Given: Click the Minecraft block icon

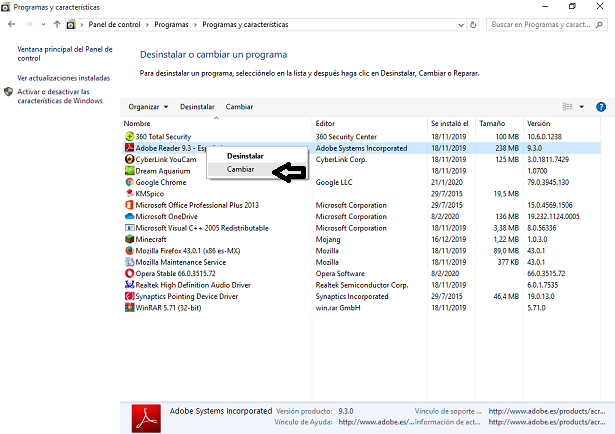Looking at the screenshot, I should coord(129,239).
